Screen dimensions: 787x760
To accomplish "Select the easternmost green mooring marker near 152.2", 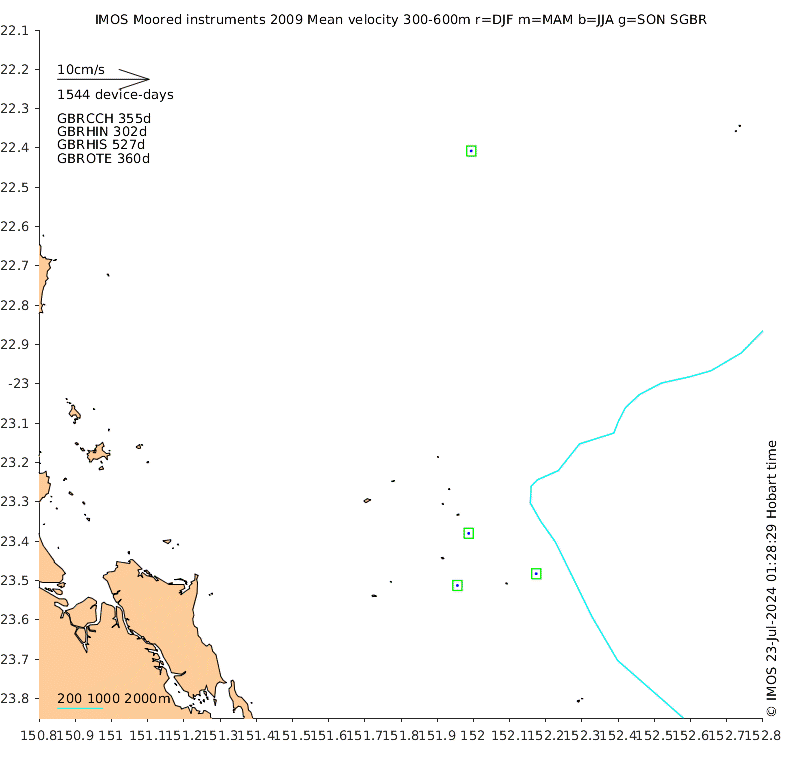I will [536, 573].
